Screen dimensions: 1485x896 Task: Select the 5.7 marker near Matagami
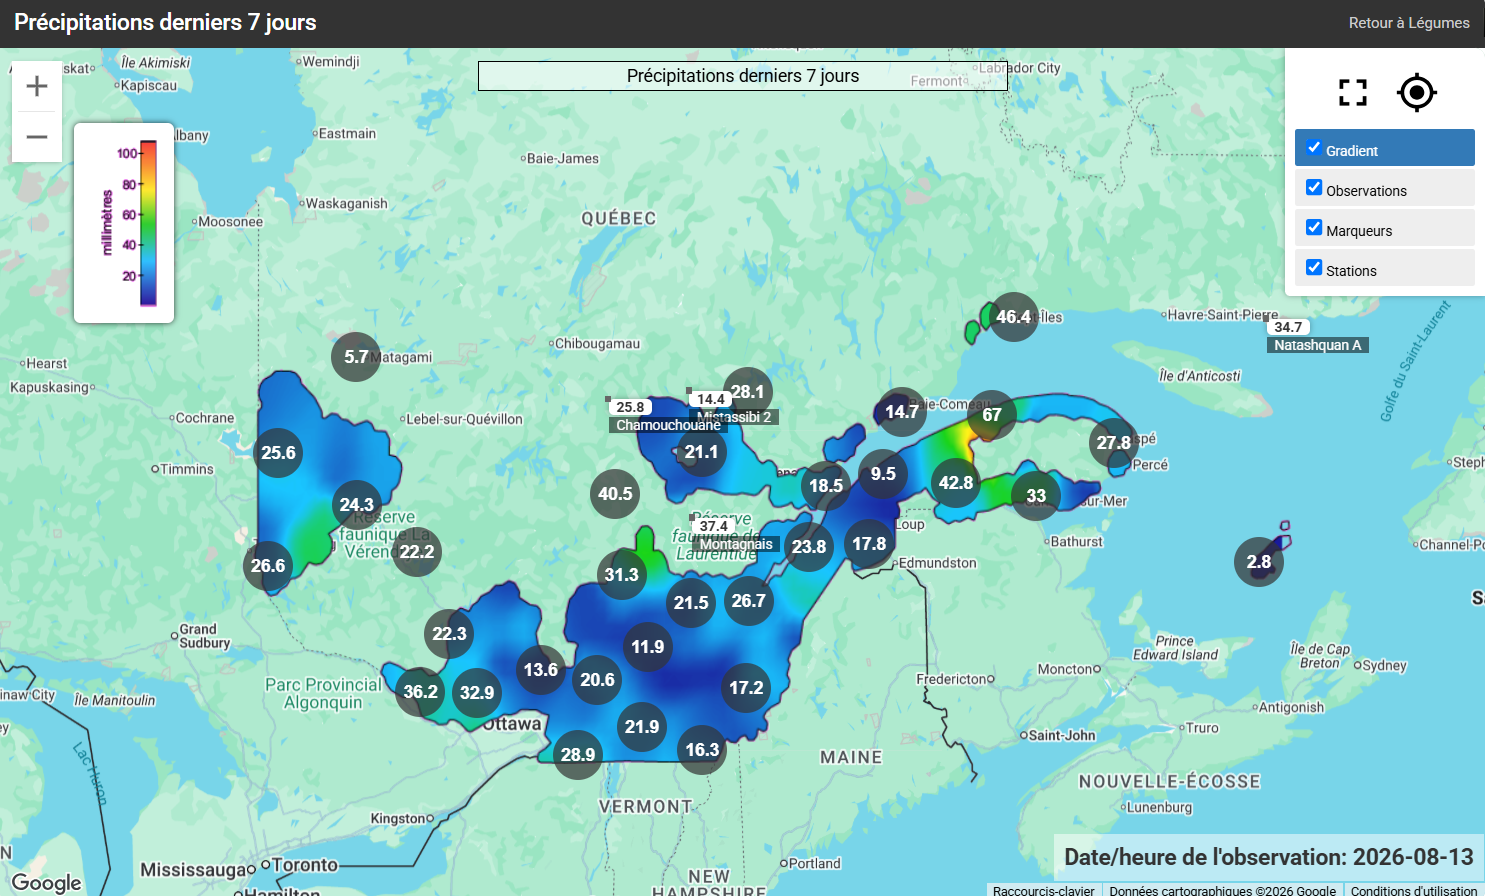pyautogui.click(x=356, y=357)
